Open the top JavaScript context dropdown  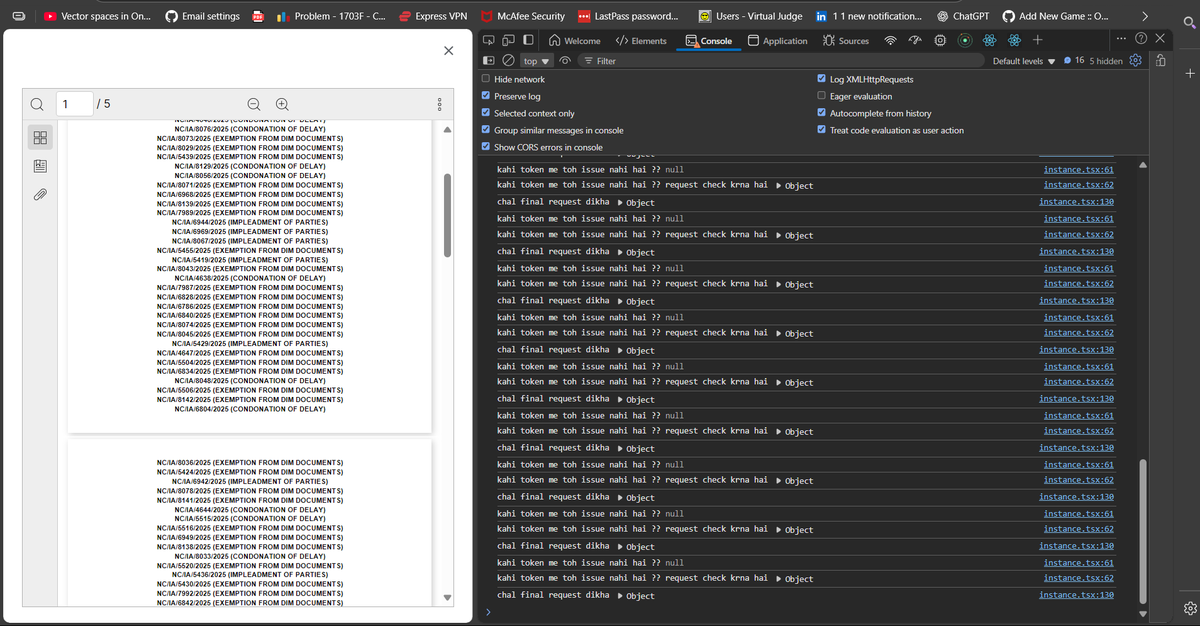tap(537, 61)
